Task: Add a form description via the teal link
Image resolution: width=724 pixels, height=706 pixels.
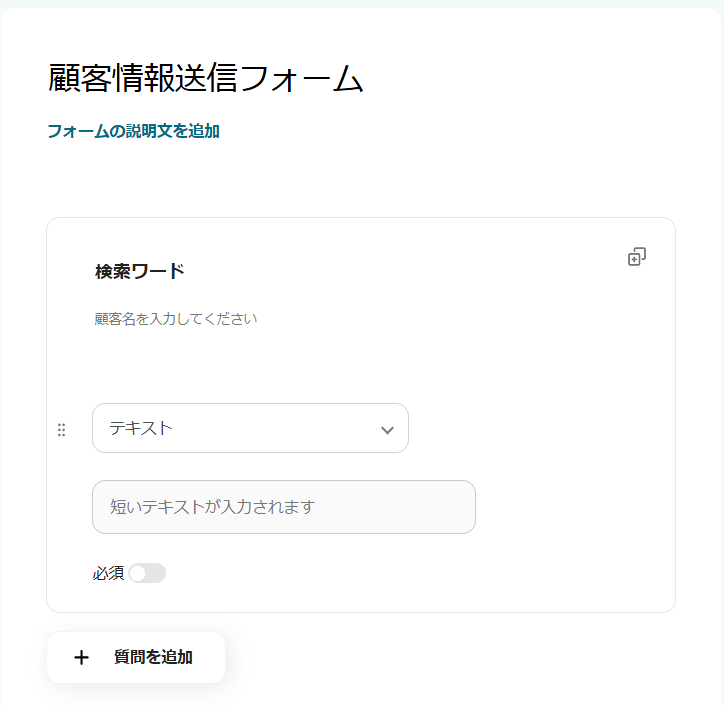Action: tap(133, 131)
